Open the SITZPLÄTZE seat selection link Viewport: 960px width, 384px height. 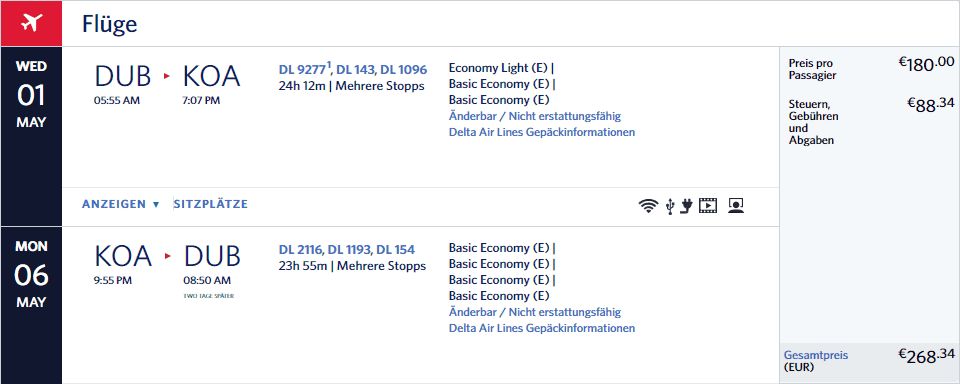click(211, 204)
